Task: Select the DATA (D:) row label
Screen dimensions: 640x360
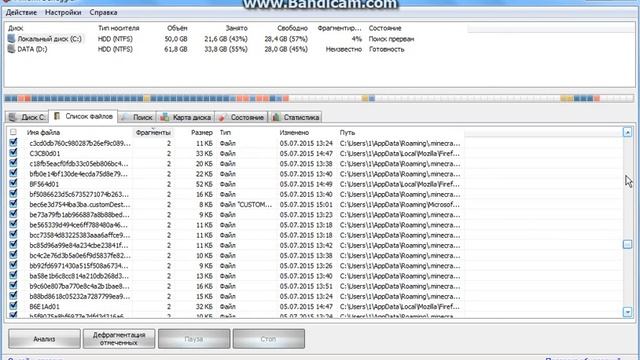Action: pyautogui.click(x=32, y=49)
